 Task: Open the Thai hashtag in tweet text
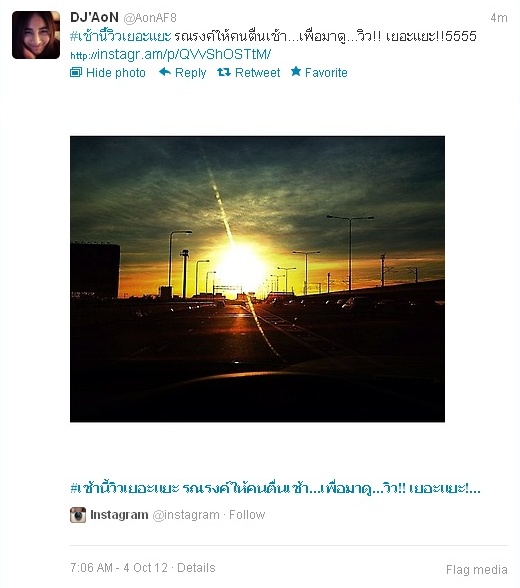(x=120, y=36)
